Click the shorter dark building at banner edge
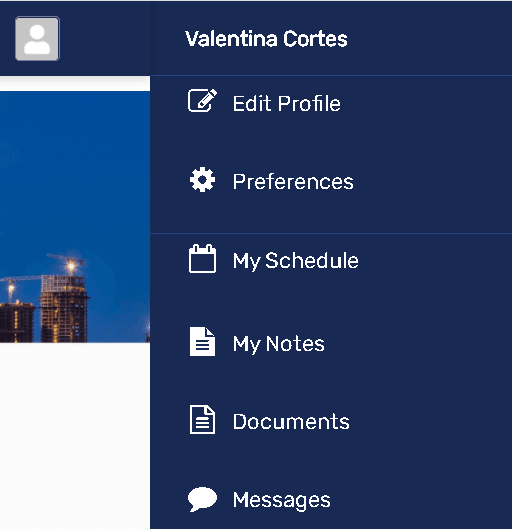 17,322
